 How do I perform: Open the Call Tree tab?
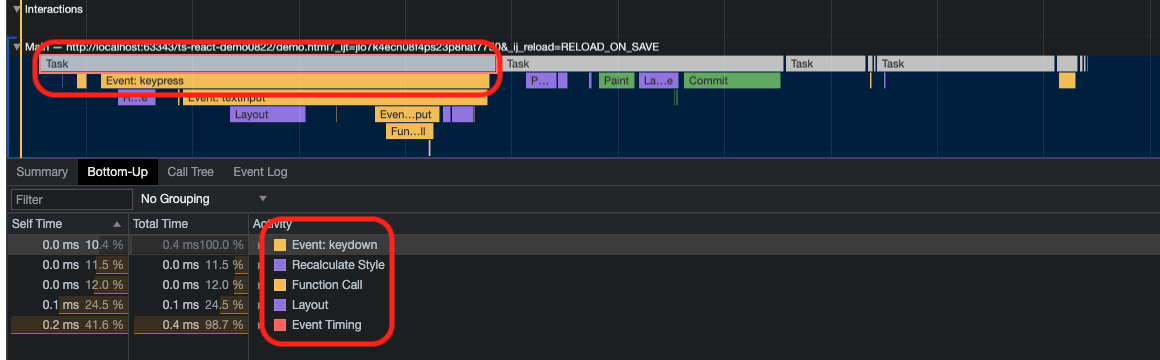pos(190,171)
